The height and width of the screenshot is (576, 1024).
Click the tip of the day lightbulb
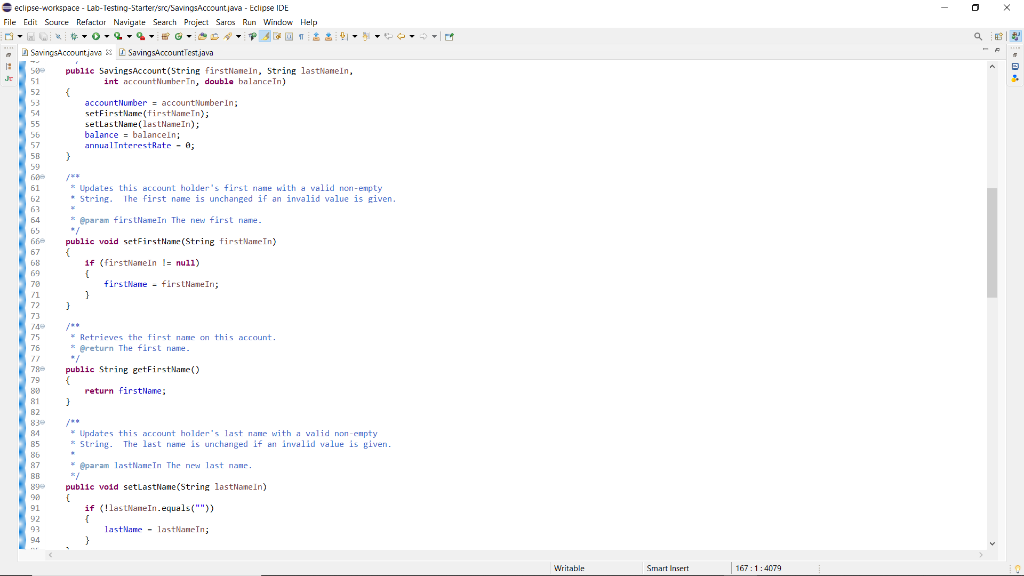tap(1017, 569)
